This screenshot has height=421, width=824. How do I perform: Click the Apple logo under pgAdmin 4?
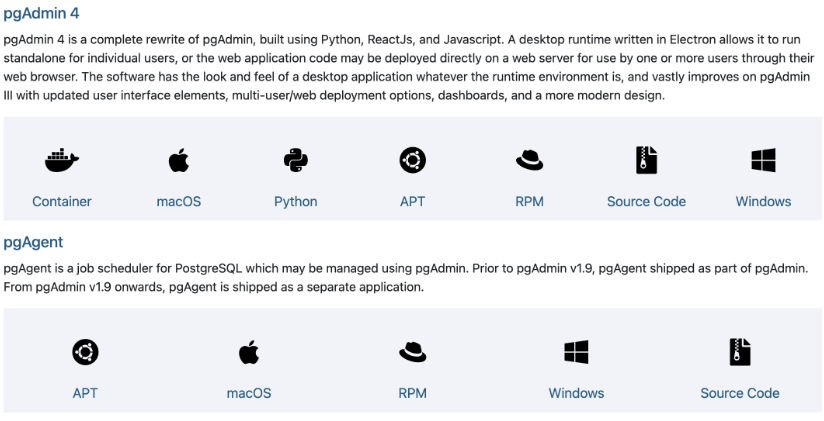[x=179, y=160]
